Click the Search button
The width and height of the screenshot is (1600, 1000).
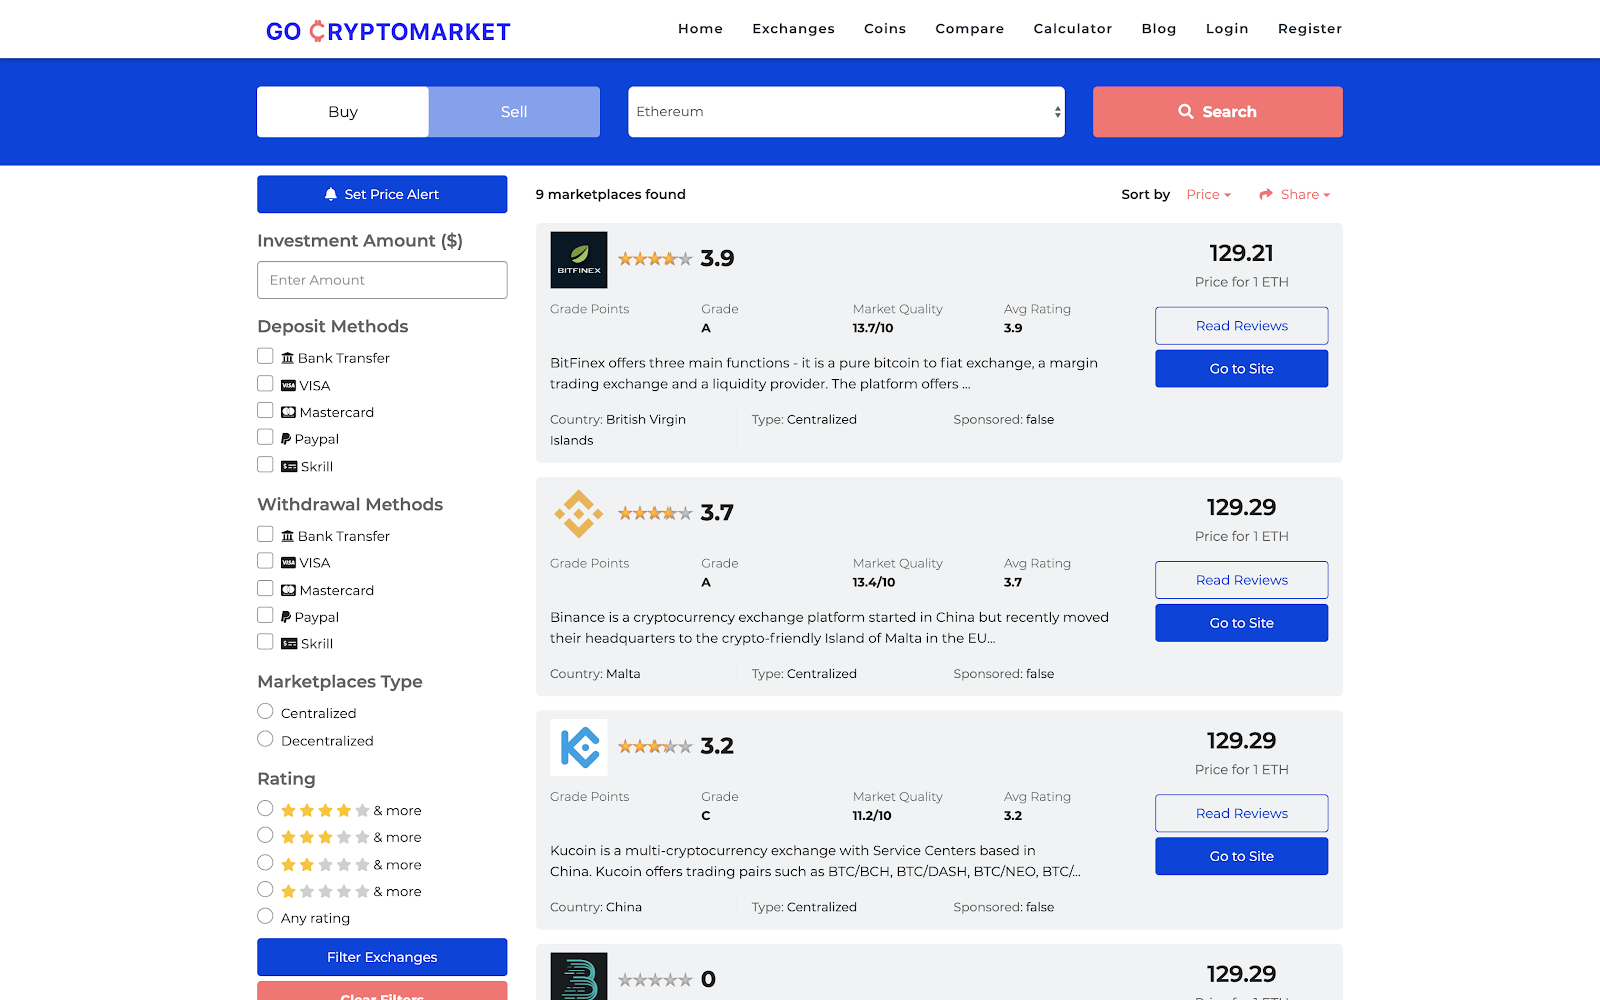1218,112
